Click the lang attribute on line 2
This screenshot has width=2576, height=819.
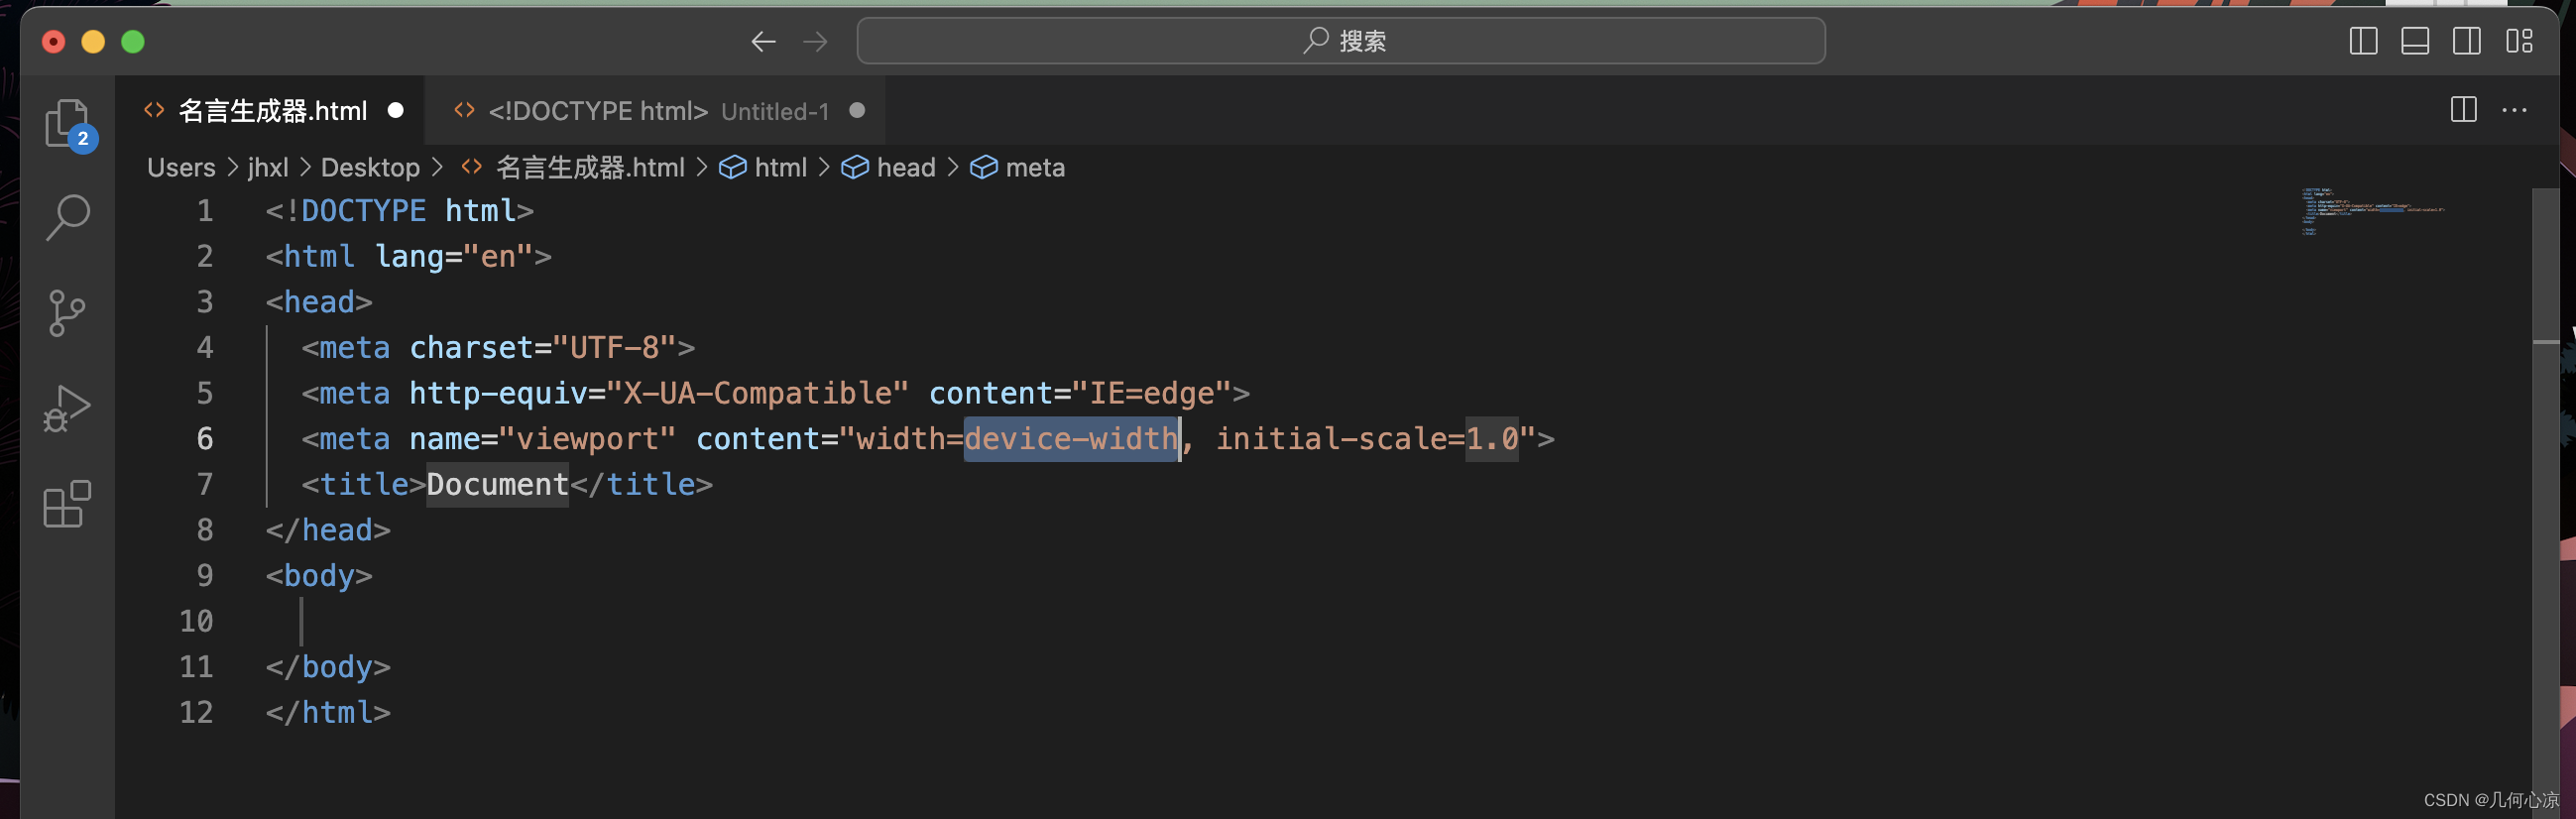pos(409,257)
